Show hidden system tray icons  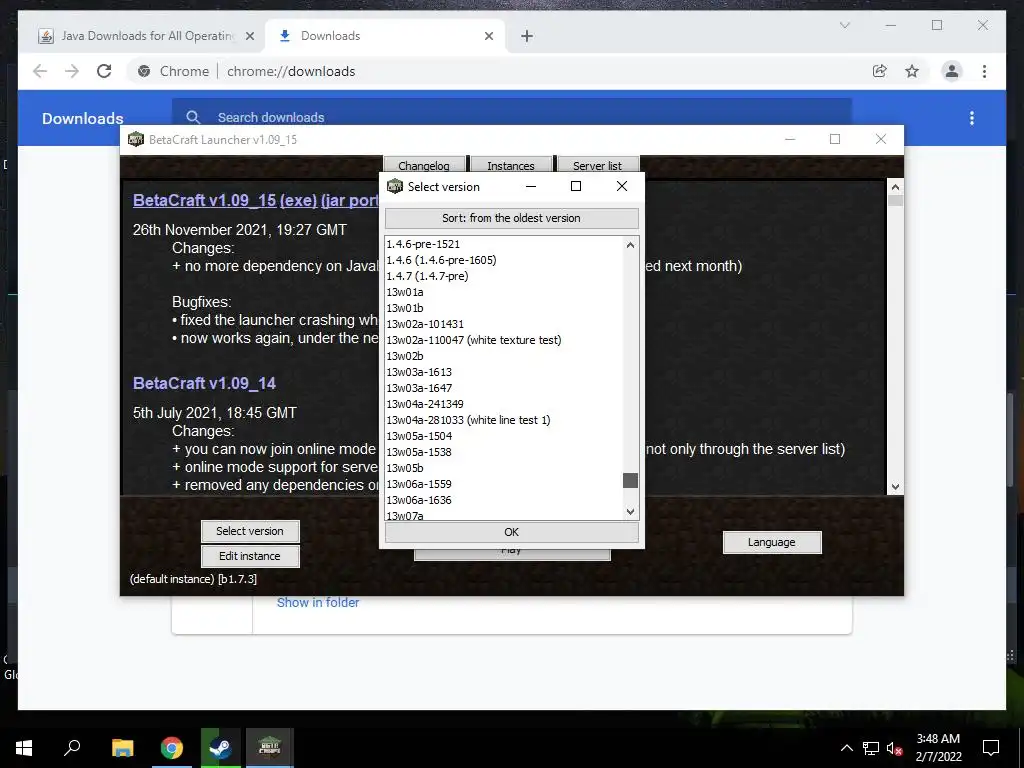click(x=846, y=748)
